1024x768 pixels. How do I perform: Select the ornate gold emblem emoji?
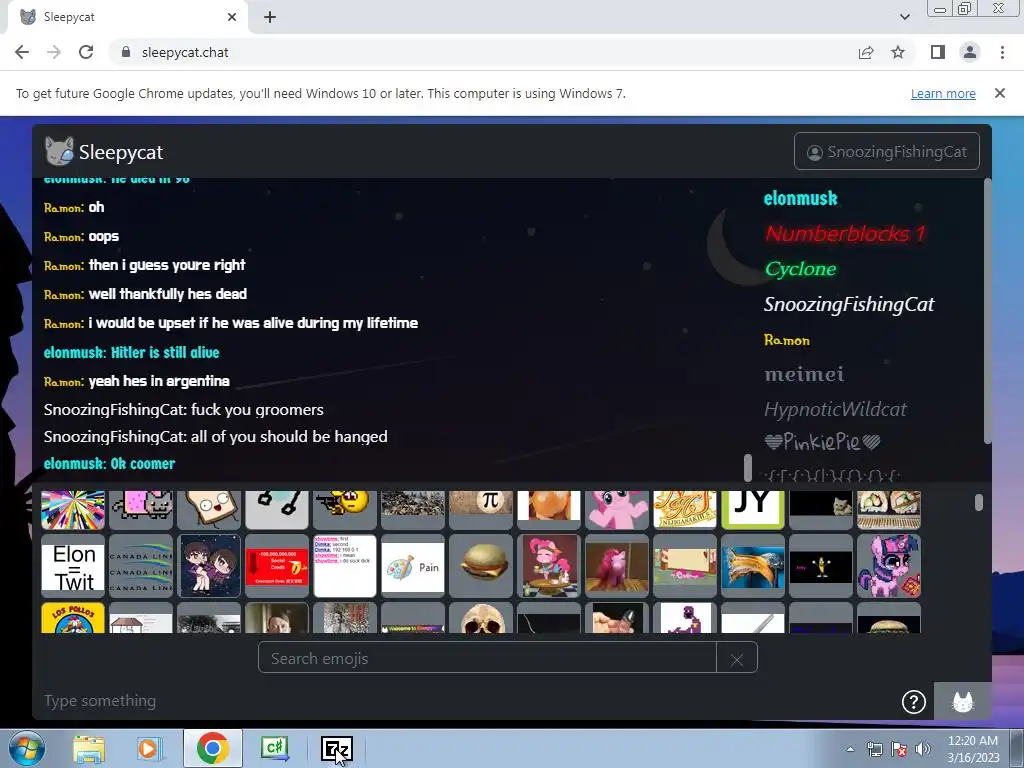pyautogui.click(x=684, y=509)
